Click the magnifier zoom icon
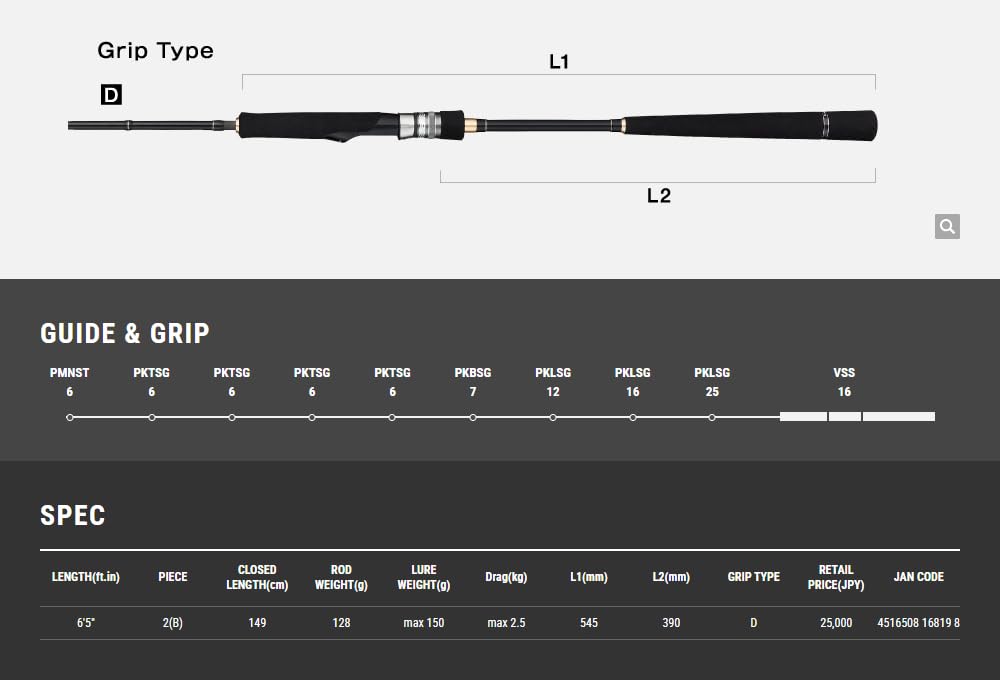The width and height of the screenshot is (1000, 680). pos(947,226)
